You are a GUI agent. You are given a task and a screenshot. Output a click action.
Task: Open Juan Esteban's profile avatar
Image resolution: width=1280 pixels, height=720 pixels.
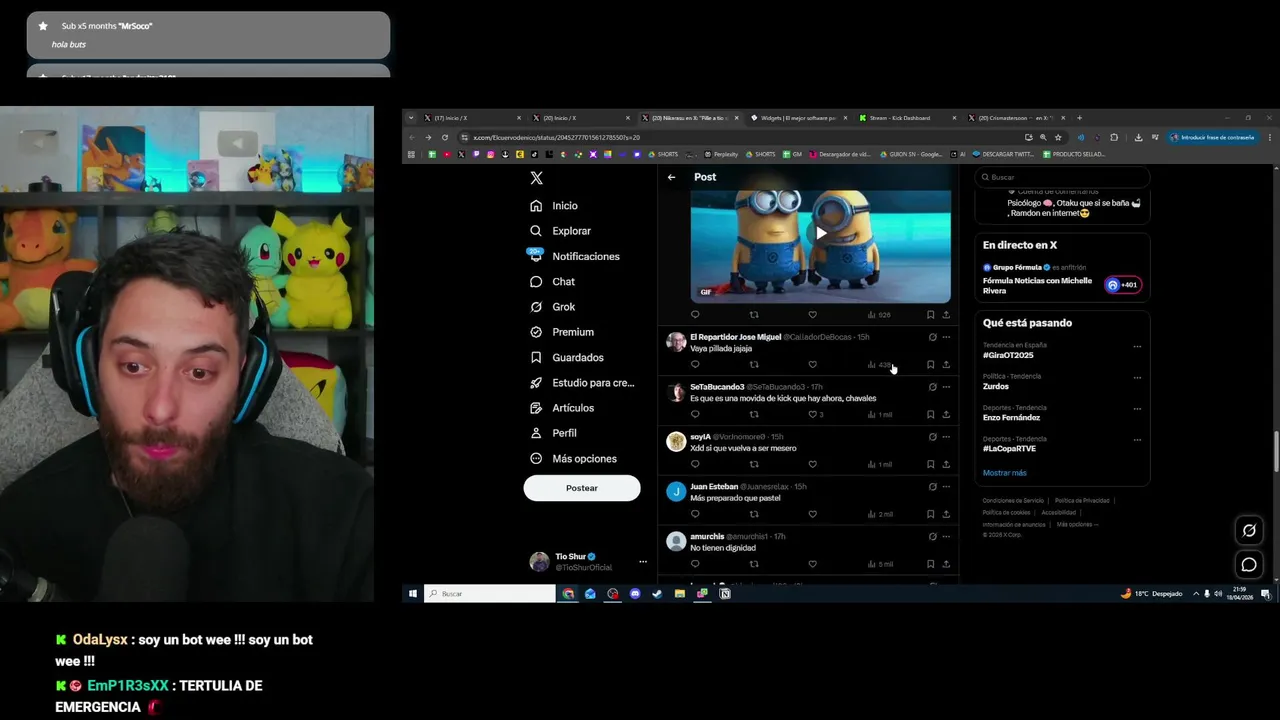[x=676, y=491]
